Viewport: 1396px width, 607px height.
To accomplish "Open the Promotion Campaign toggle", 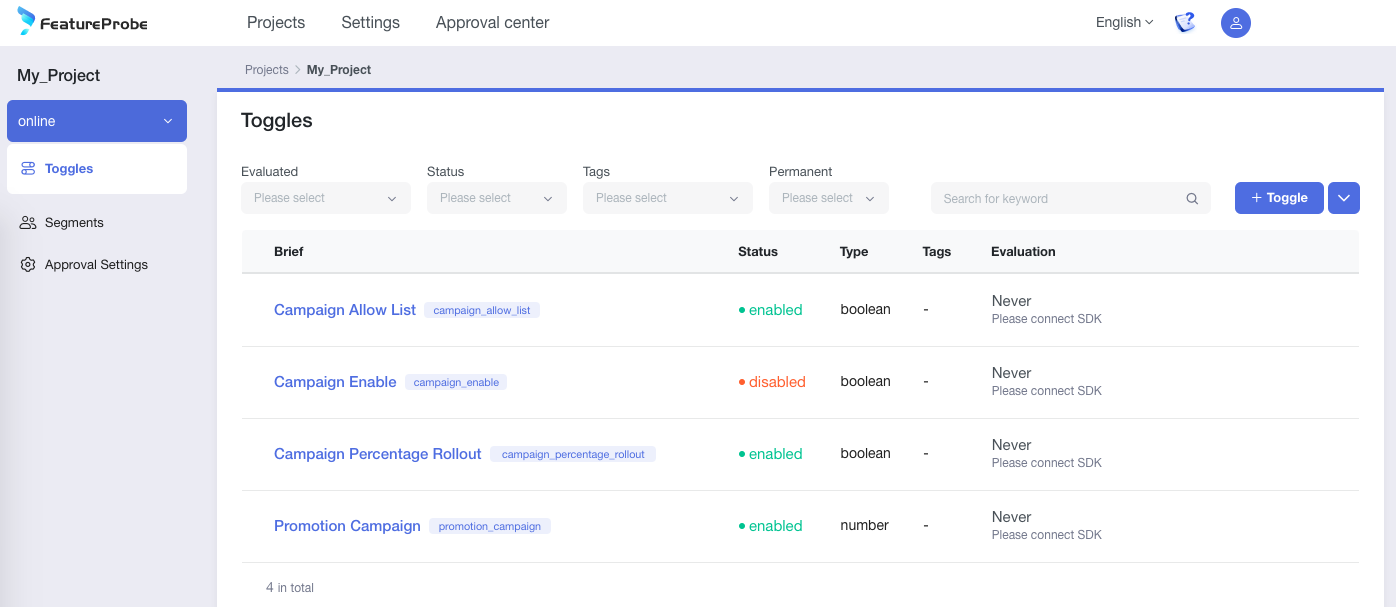I will [x=347, y=526].
